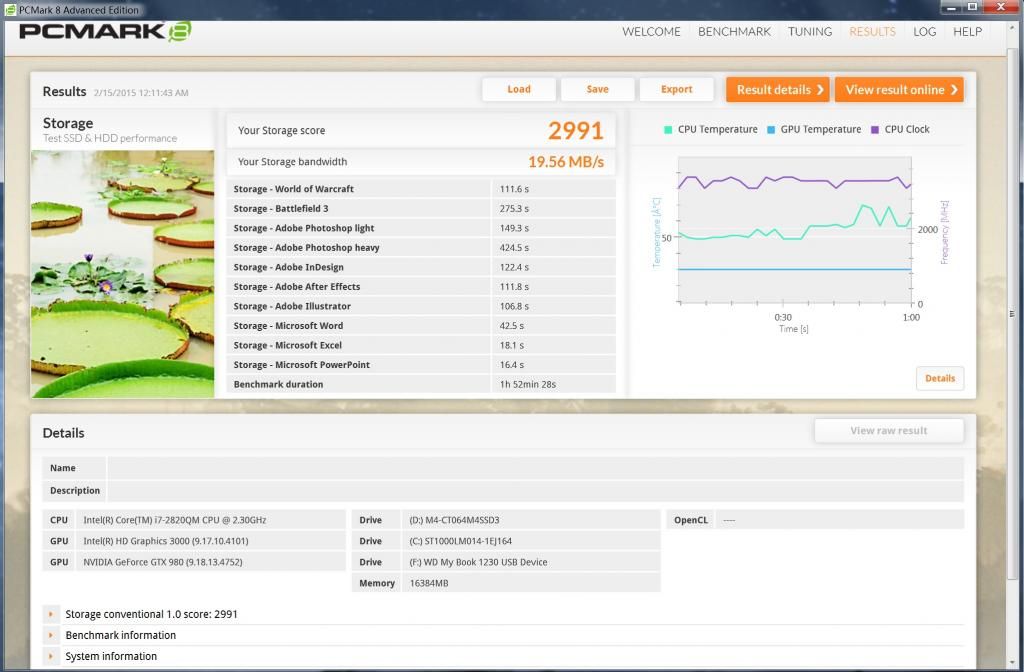The width and height of the screenshot is (1024, 672).
Task: Select the RESULTS tab
Action: (872, 31)
